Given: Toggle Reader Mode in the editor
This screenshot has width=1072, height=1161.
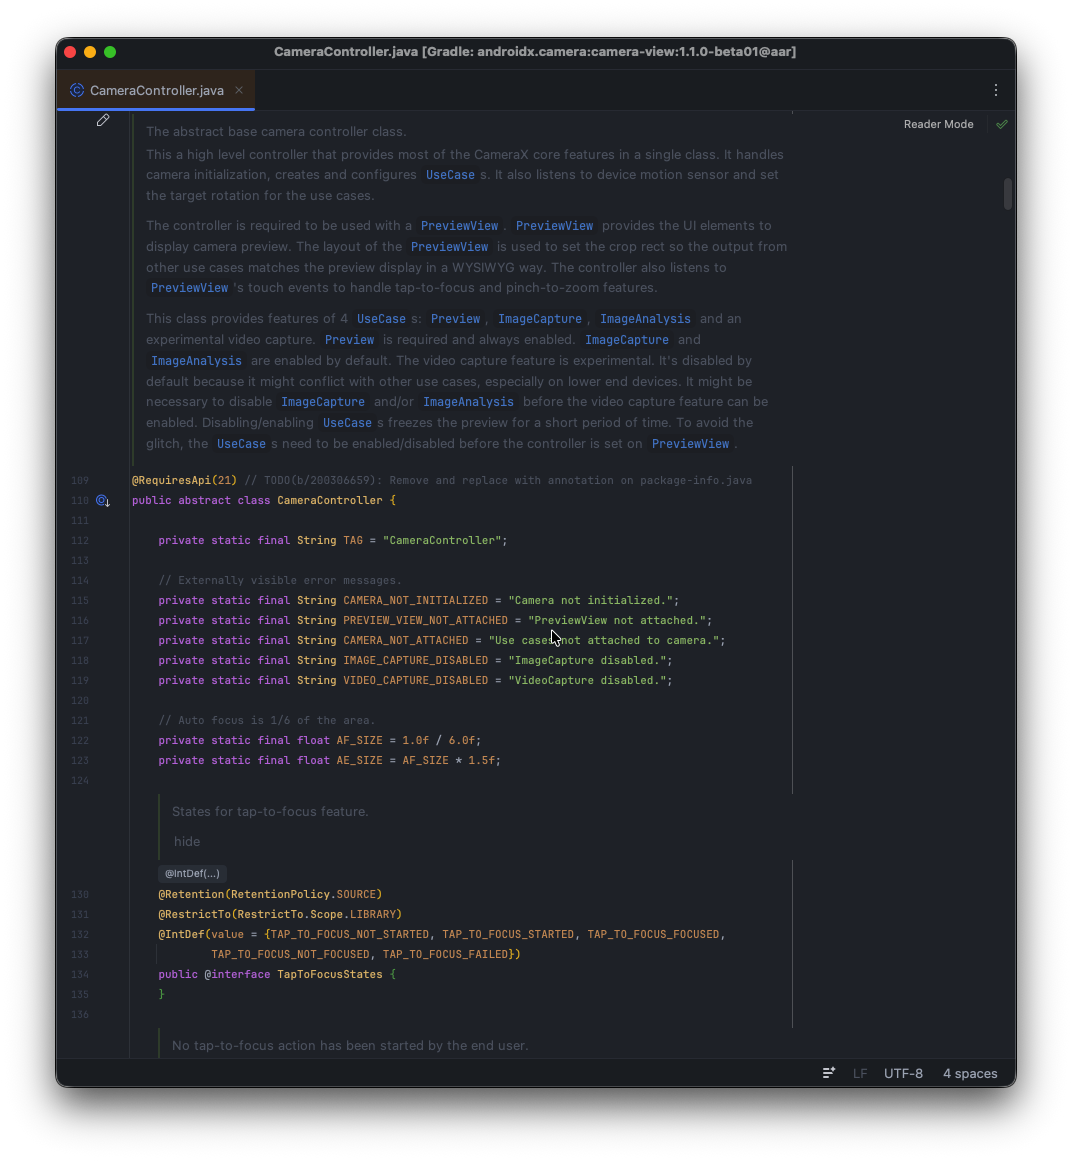Looking at the screenshot, I should (938, 124).
